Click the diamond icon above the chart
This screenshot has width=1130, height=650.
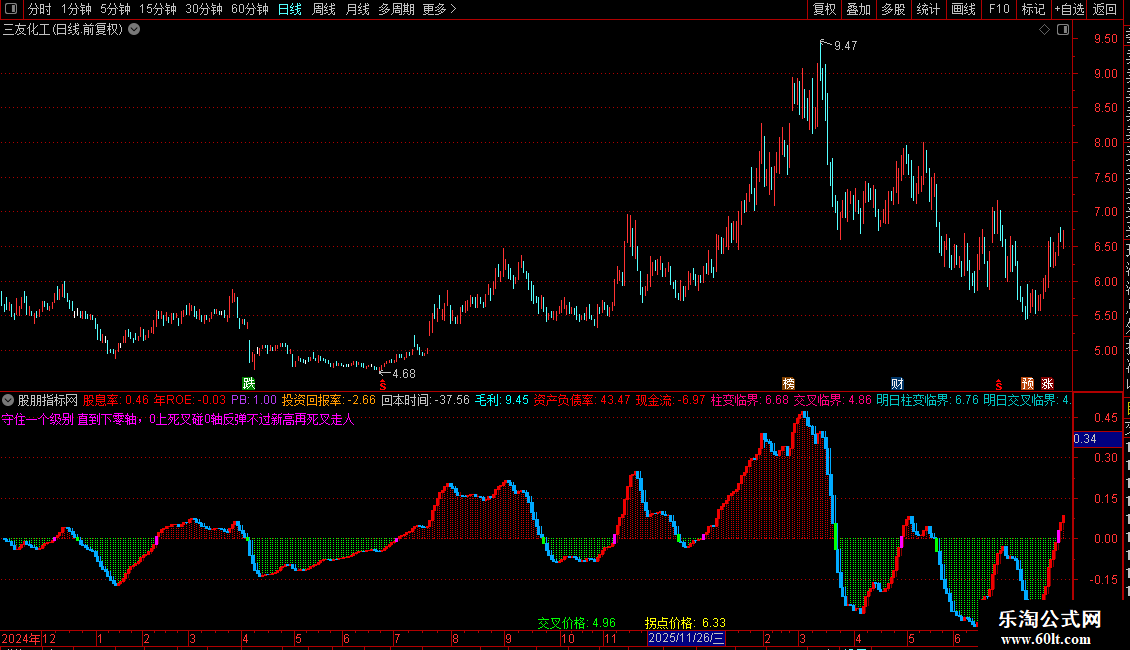click(1044, 30)
